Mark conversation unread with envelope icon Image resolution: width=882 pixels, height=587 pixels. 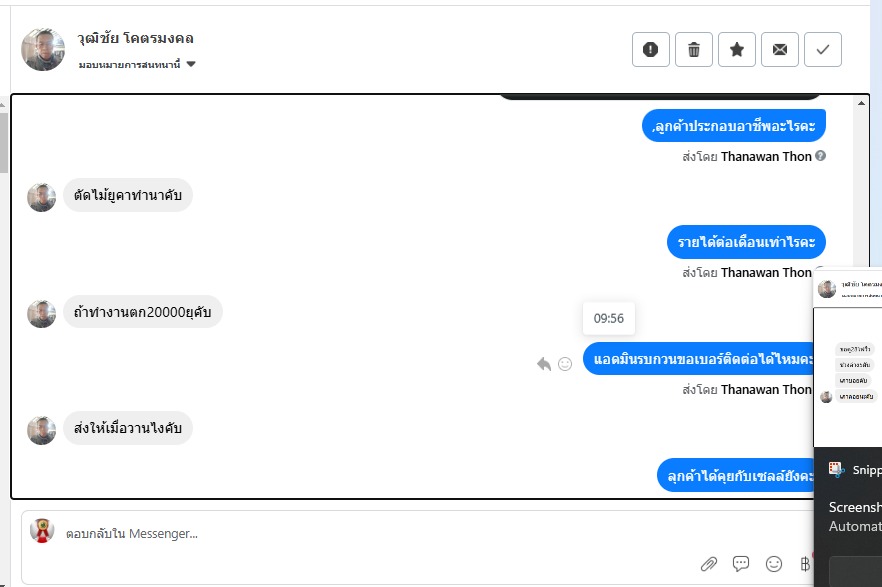coord(780,50)
